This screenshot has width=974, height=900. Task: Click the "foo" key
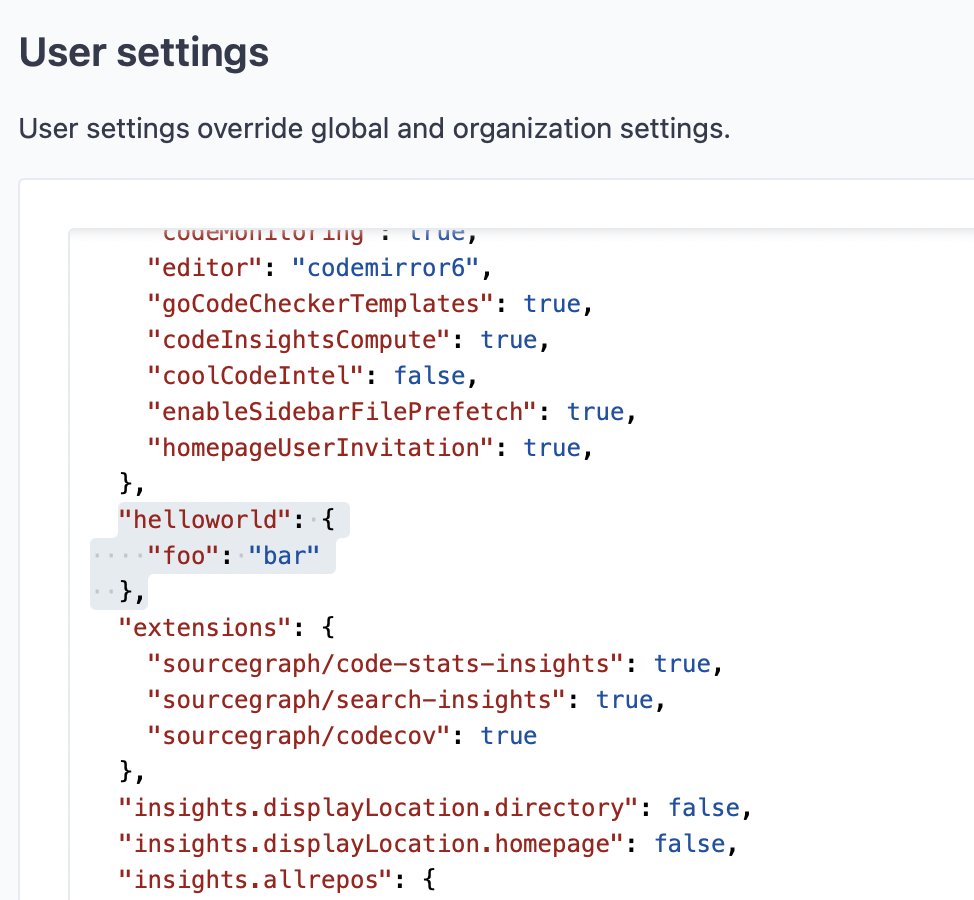183,556
